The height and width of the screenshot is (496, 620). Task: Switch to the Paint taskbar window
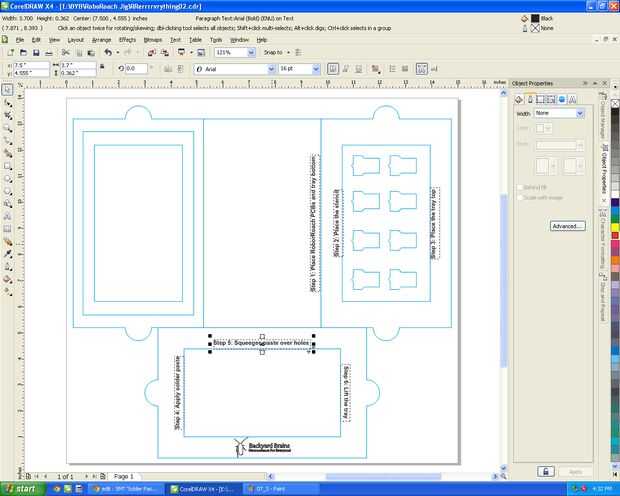click(280, 489)
